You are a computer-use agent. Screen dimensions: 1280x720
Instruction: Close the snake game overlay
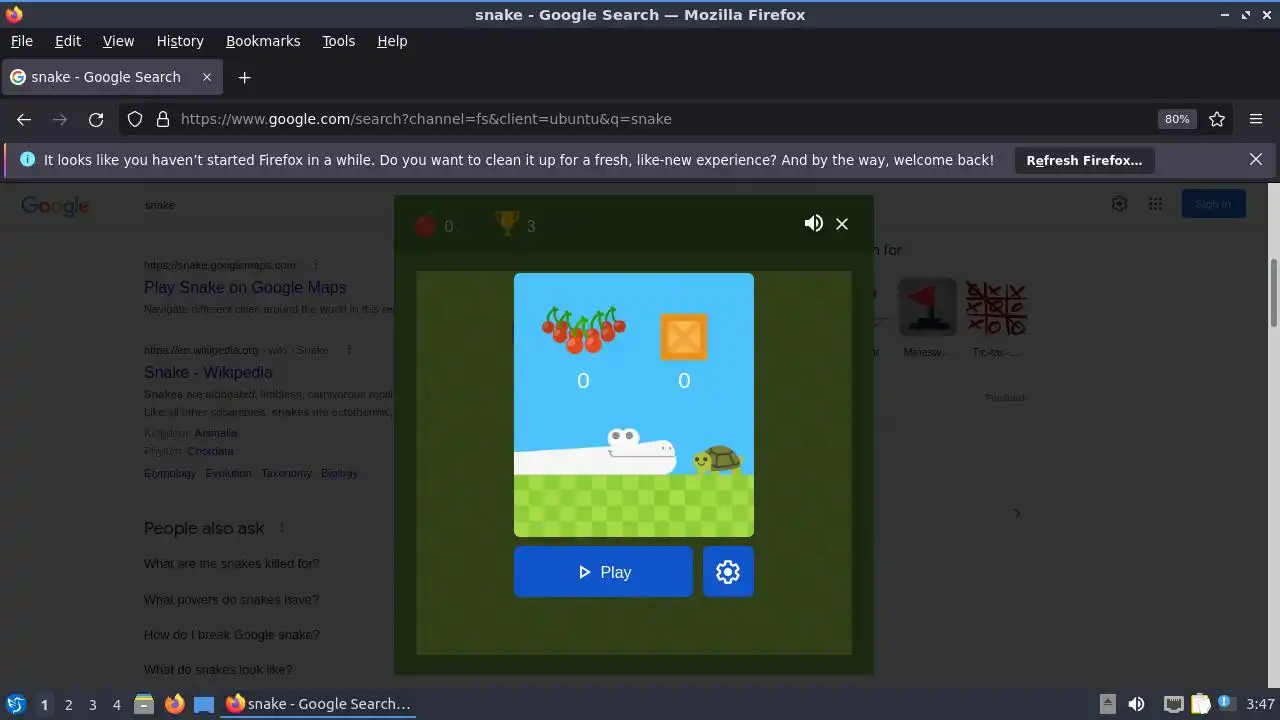coord(842,224)
